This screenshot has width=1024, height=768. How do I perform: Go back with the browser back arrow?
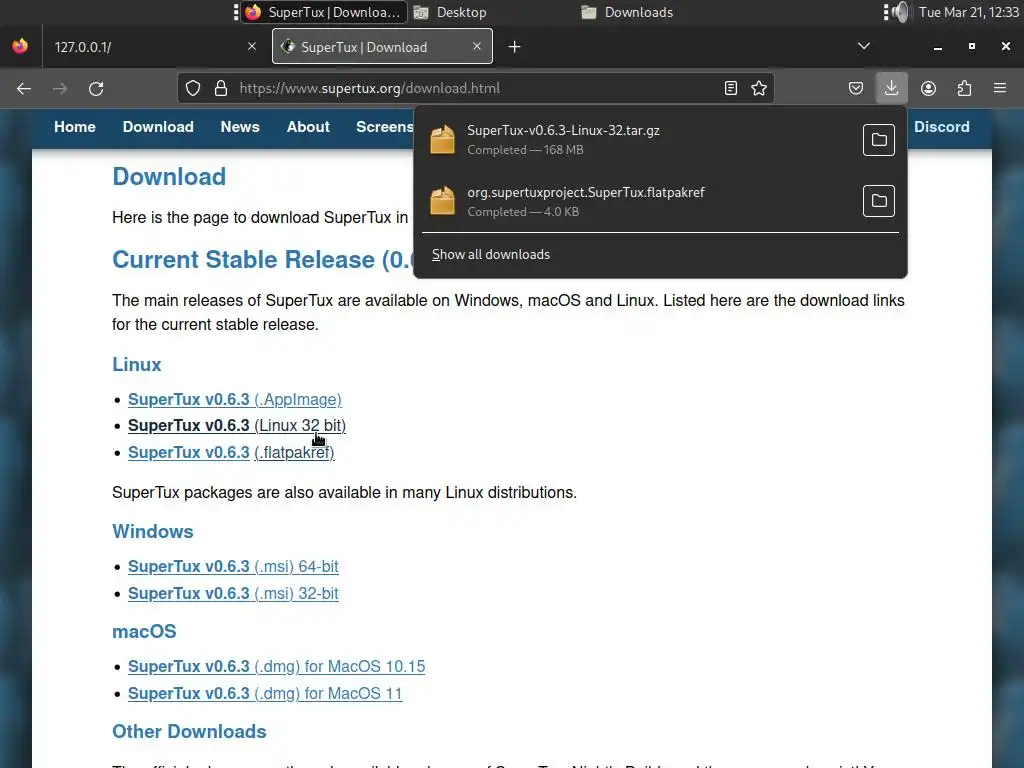(24, 88)
